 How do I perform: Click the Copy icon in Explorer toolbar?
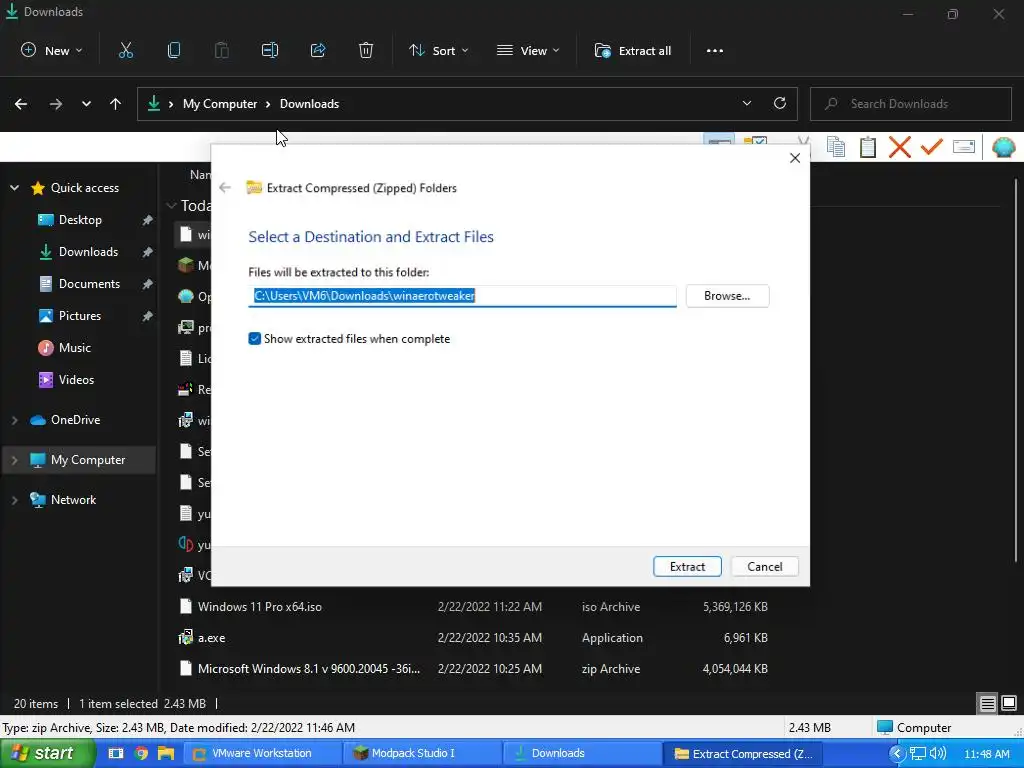click(174, 50)
